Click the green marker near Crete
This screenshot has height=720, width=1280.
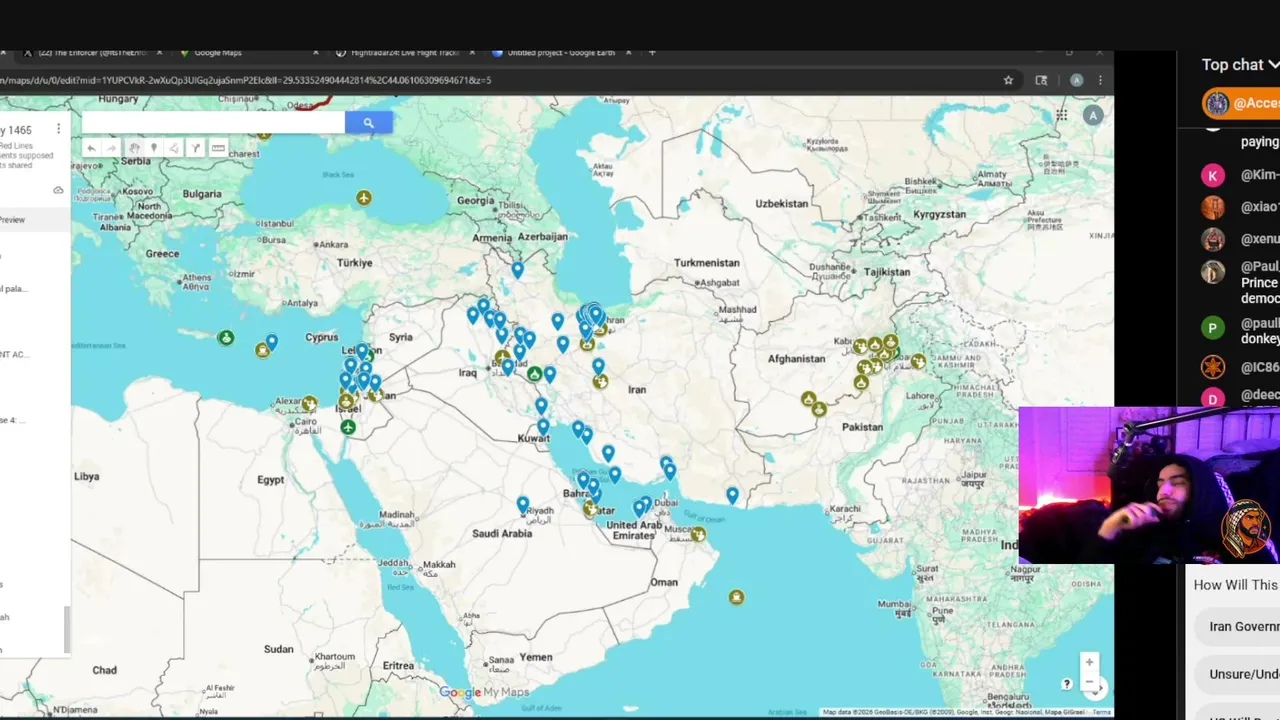pos(227,338)
